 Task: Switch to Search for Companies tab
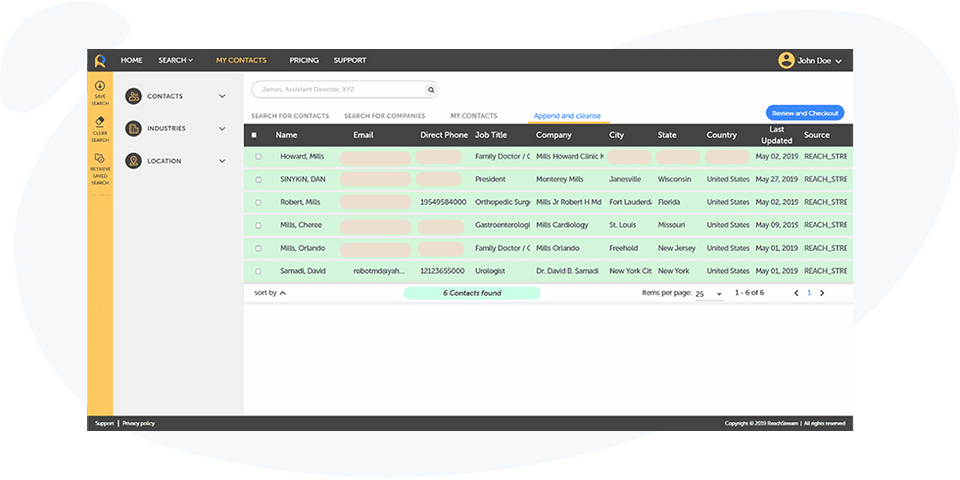(384, 116)
